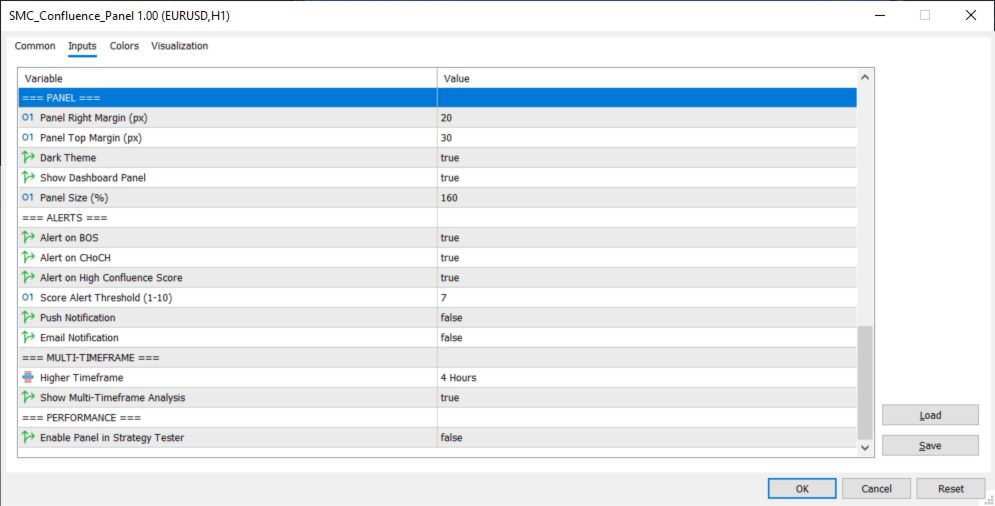Select the === PANEL === section row
995x506 pixels.
coord(437,98)
